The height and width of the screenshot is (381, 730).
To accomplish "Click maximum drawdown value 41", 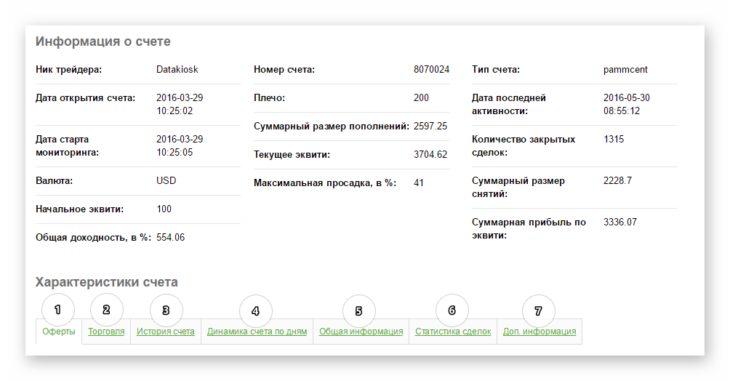I will [419, 183].
